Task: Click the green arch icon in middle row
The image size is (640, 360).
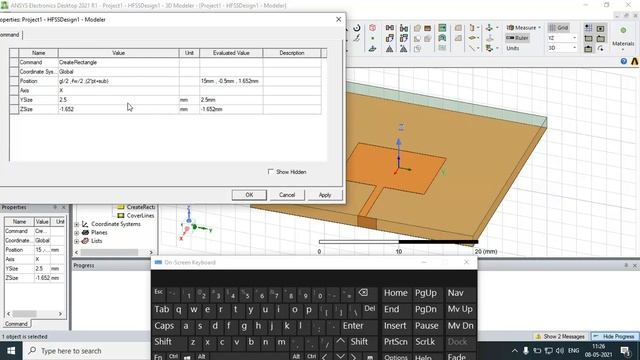Action: pyautogui.click(x=442, y=38)
